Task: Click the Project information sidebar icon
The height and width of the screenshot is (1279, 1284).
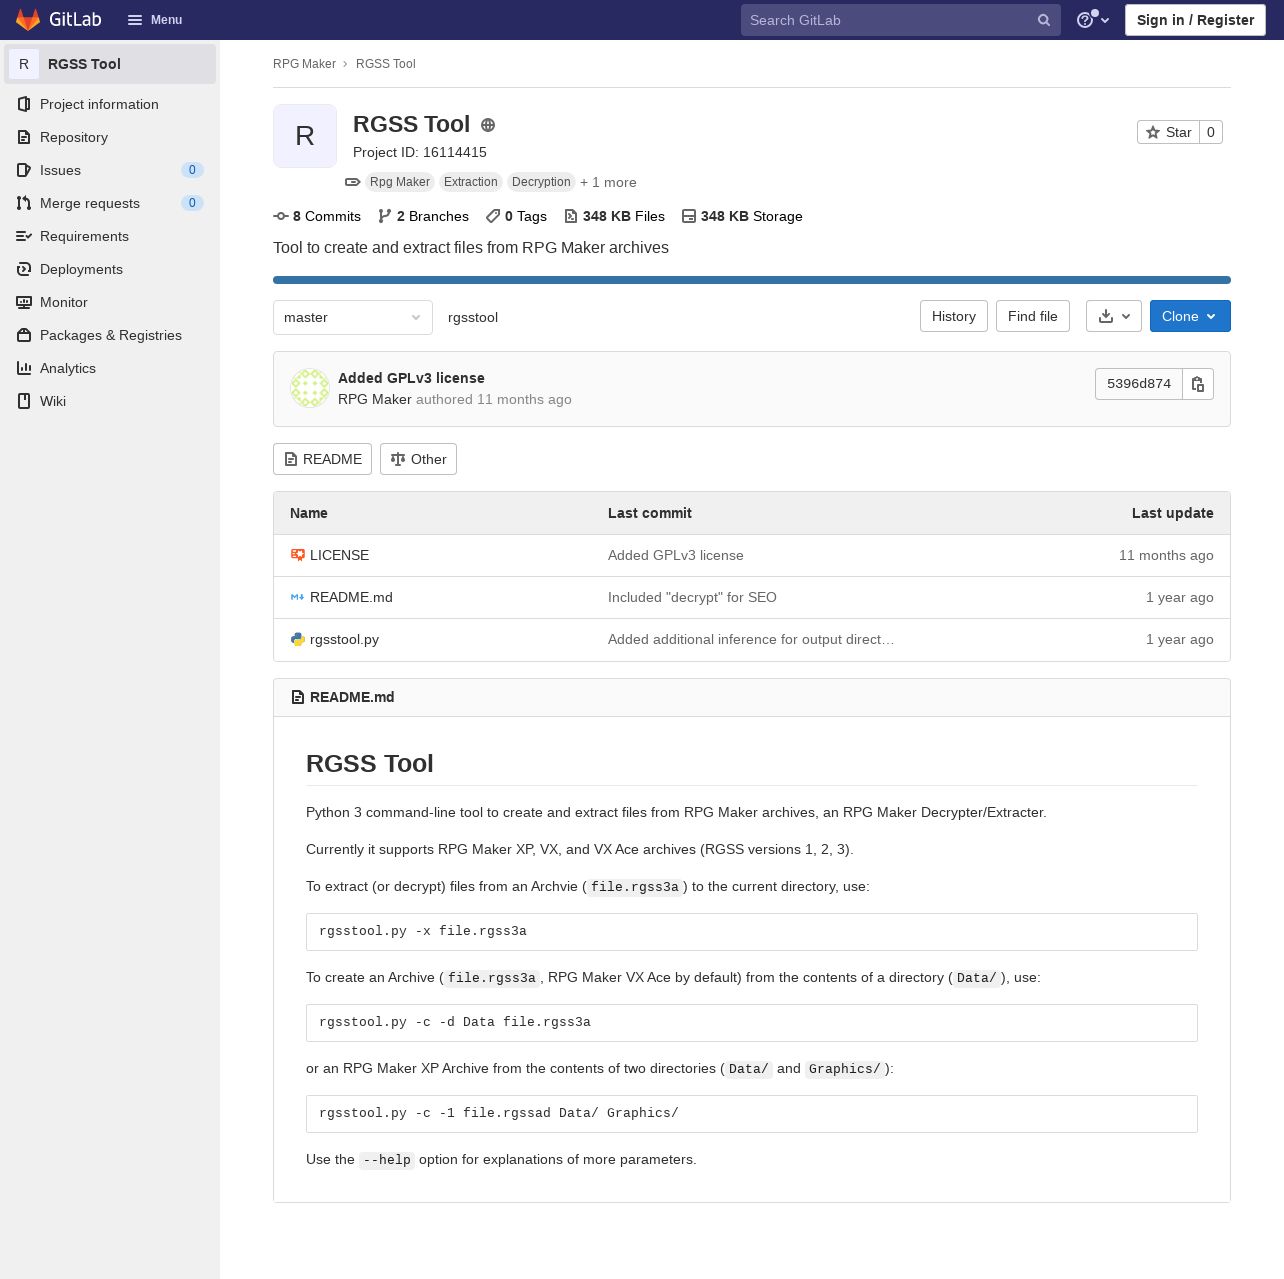Action: click(x=24, y=104)
